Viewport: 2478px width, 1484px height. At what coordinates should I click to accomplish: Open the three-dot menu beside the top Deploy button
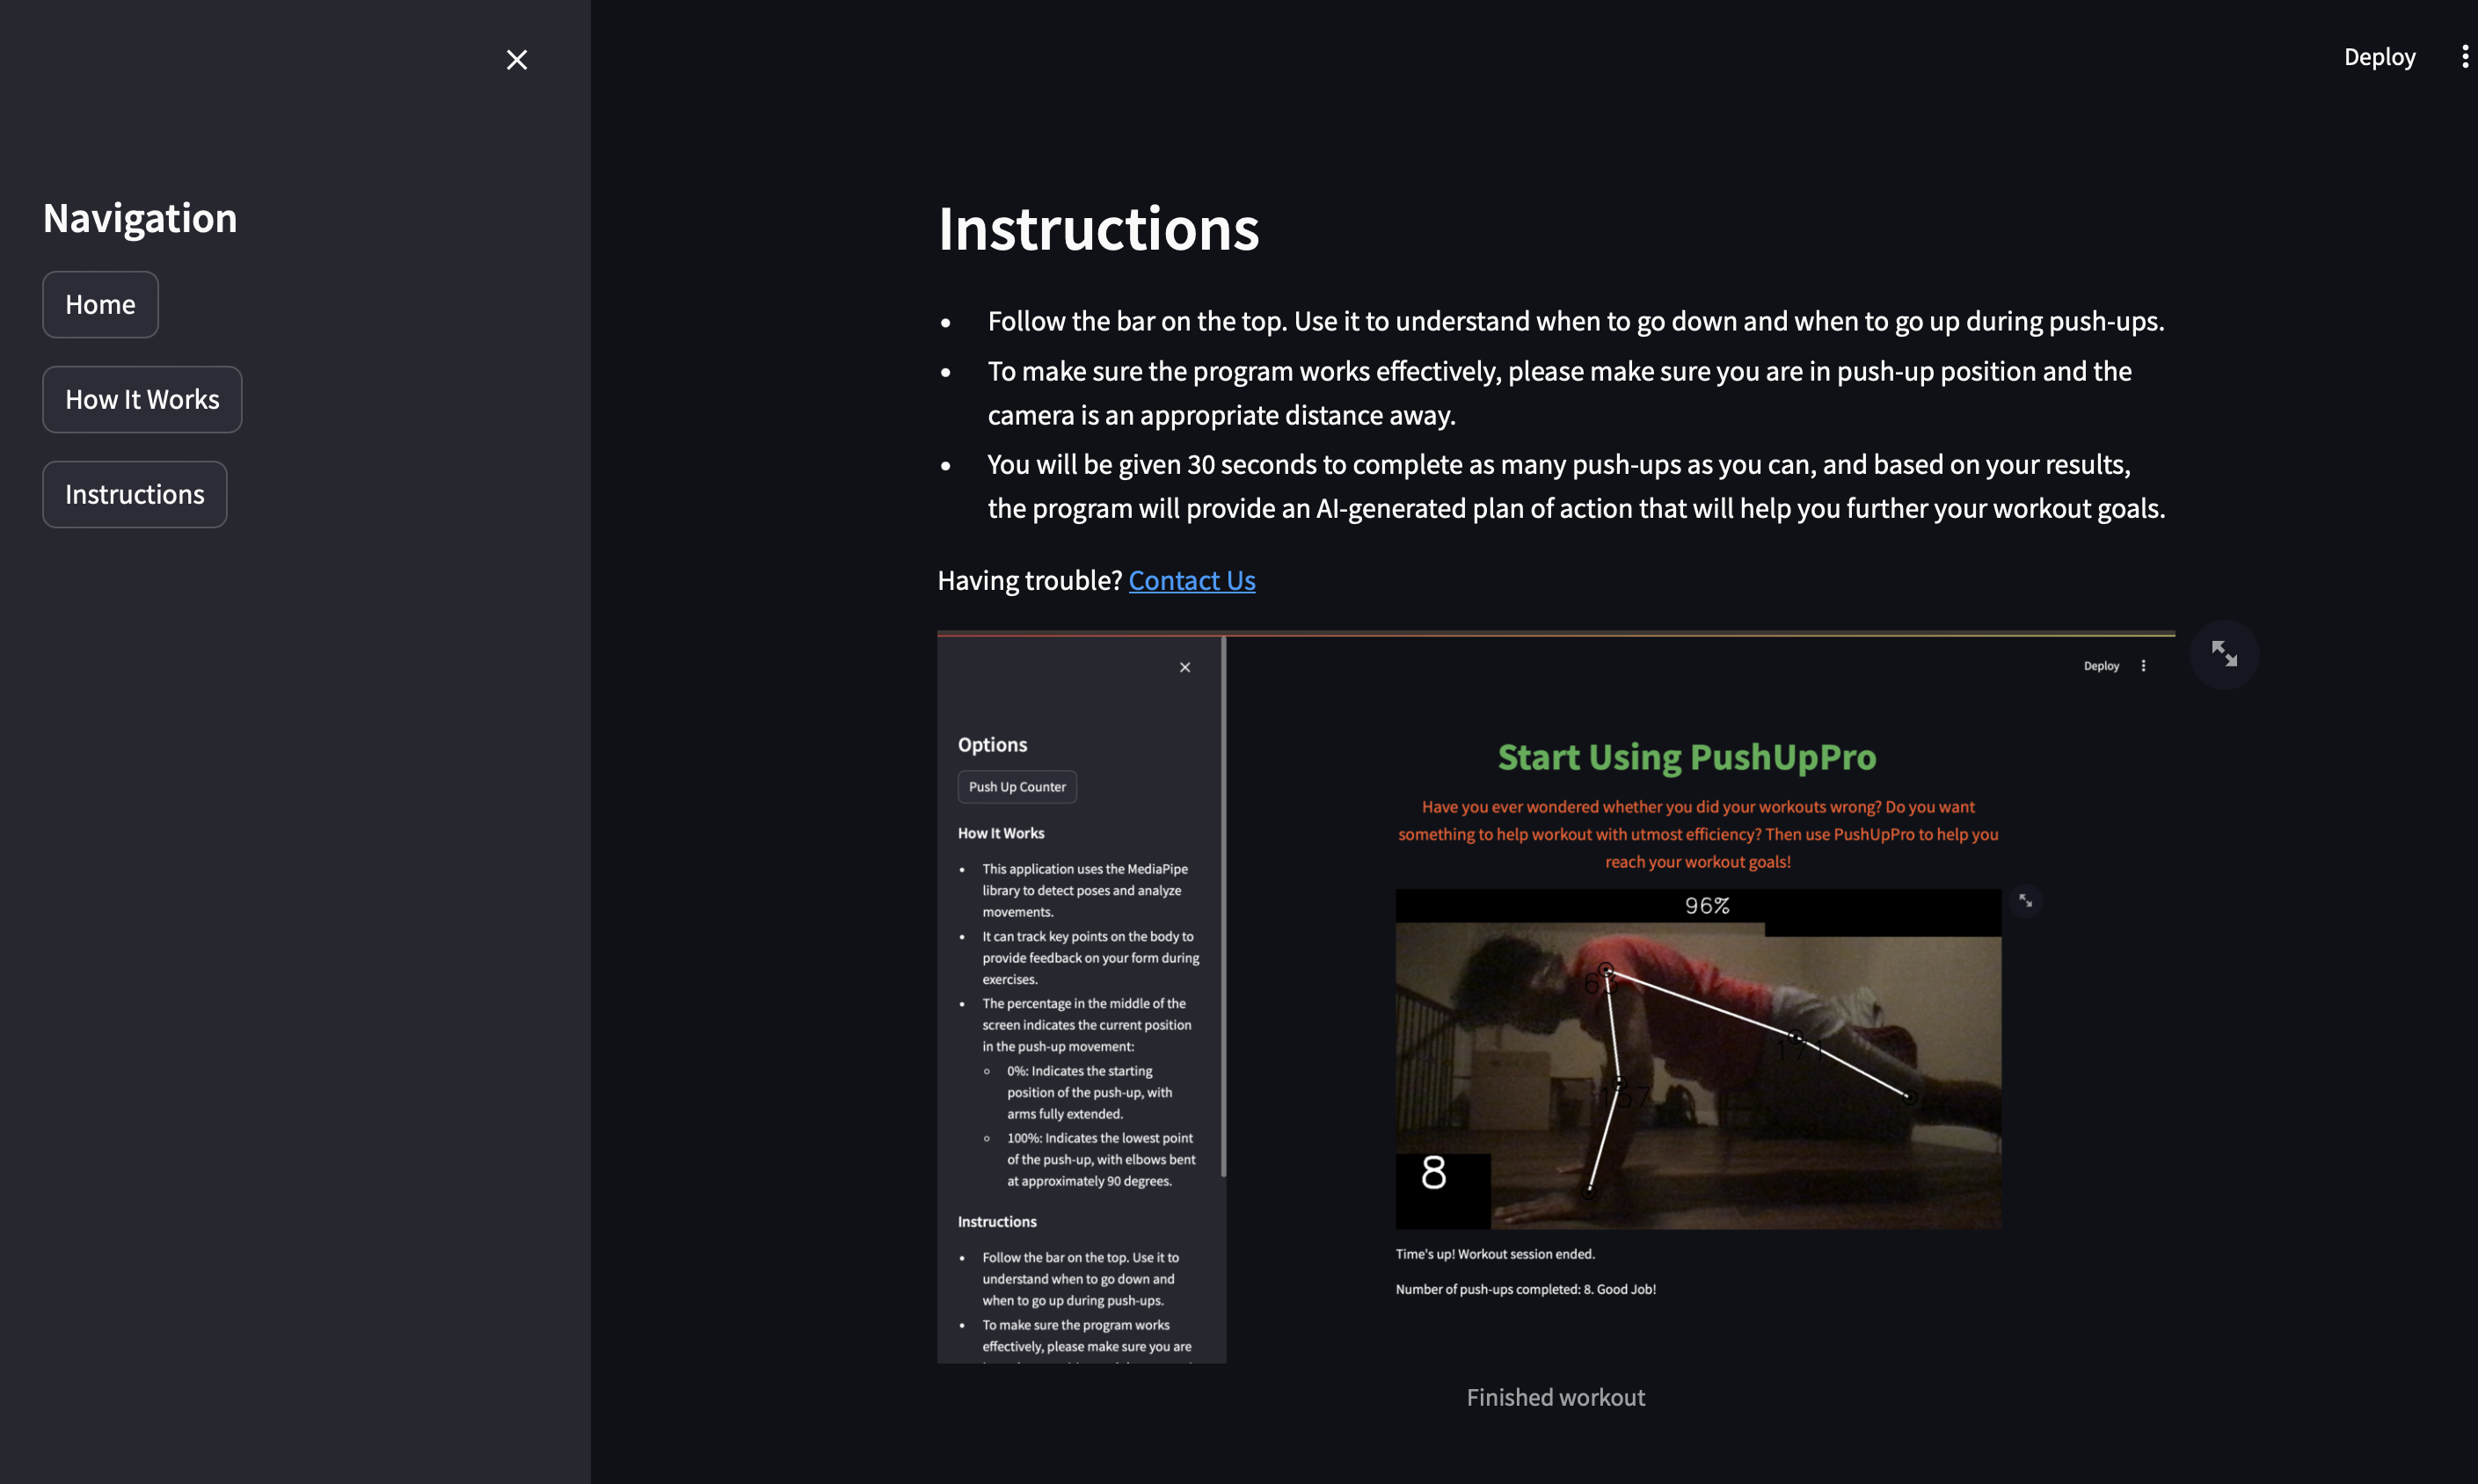click(2464, 57)
